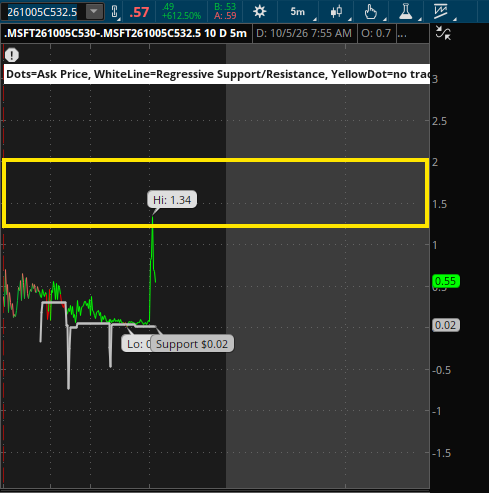Click the last price .57
This screenshot has width=489, height=493.
139,12
